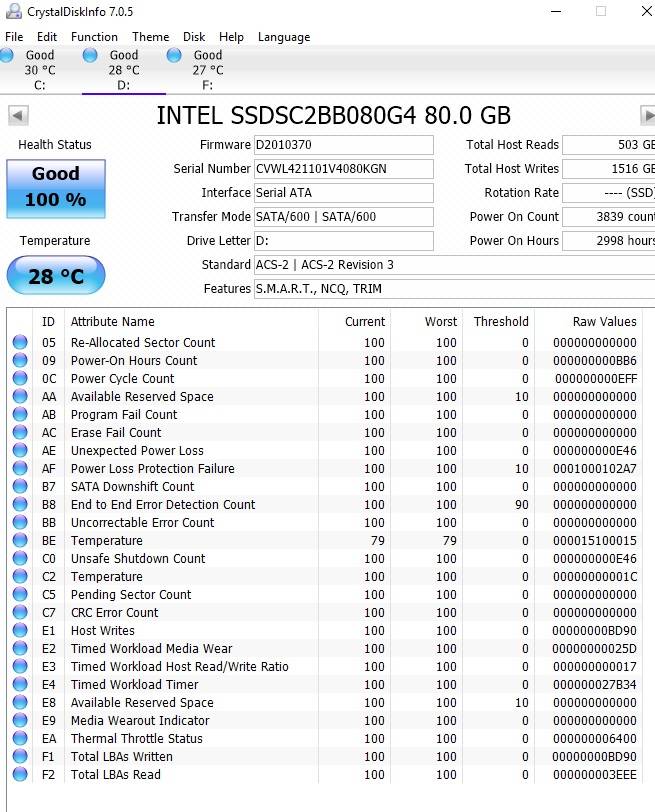
Task: Go to previous disk with left arrow
Action: click(x=18, y=115)
